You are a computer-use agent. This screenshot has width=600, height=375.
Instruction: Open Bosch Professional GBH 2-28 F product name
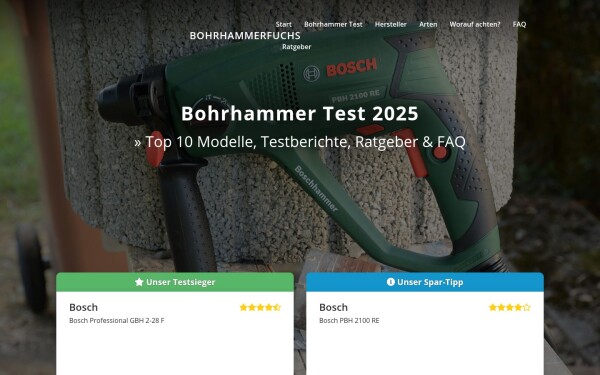[117, 320]
